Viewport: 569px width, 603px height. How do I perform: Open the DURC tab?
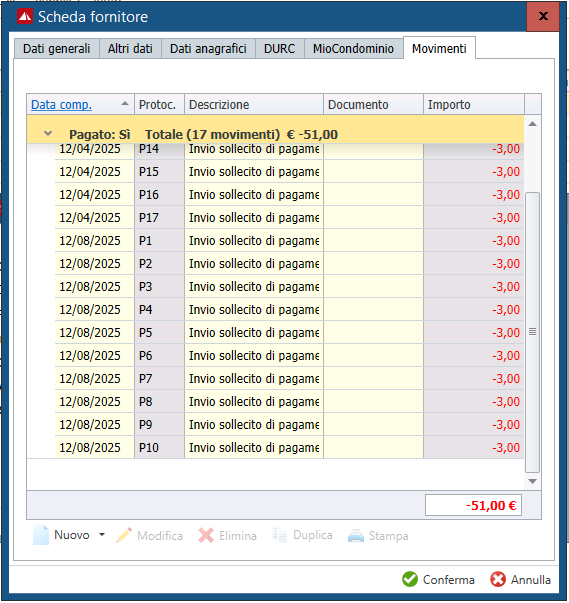[x=280, y=48]
